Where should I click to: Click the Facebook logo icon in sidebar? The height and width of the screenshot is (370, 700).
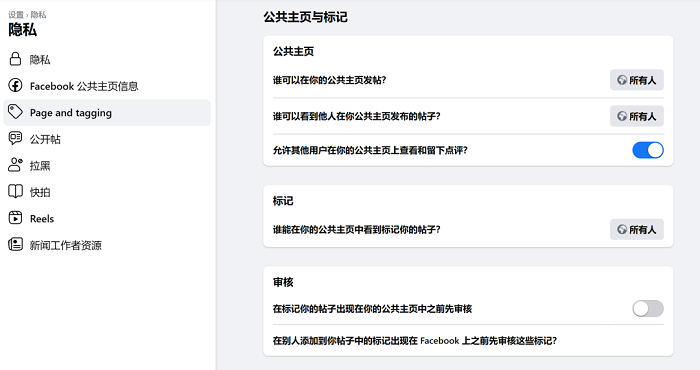[15, 85]
